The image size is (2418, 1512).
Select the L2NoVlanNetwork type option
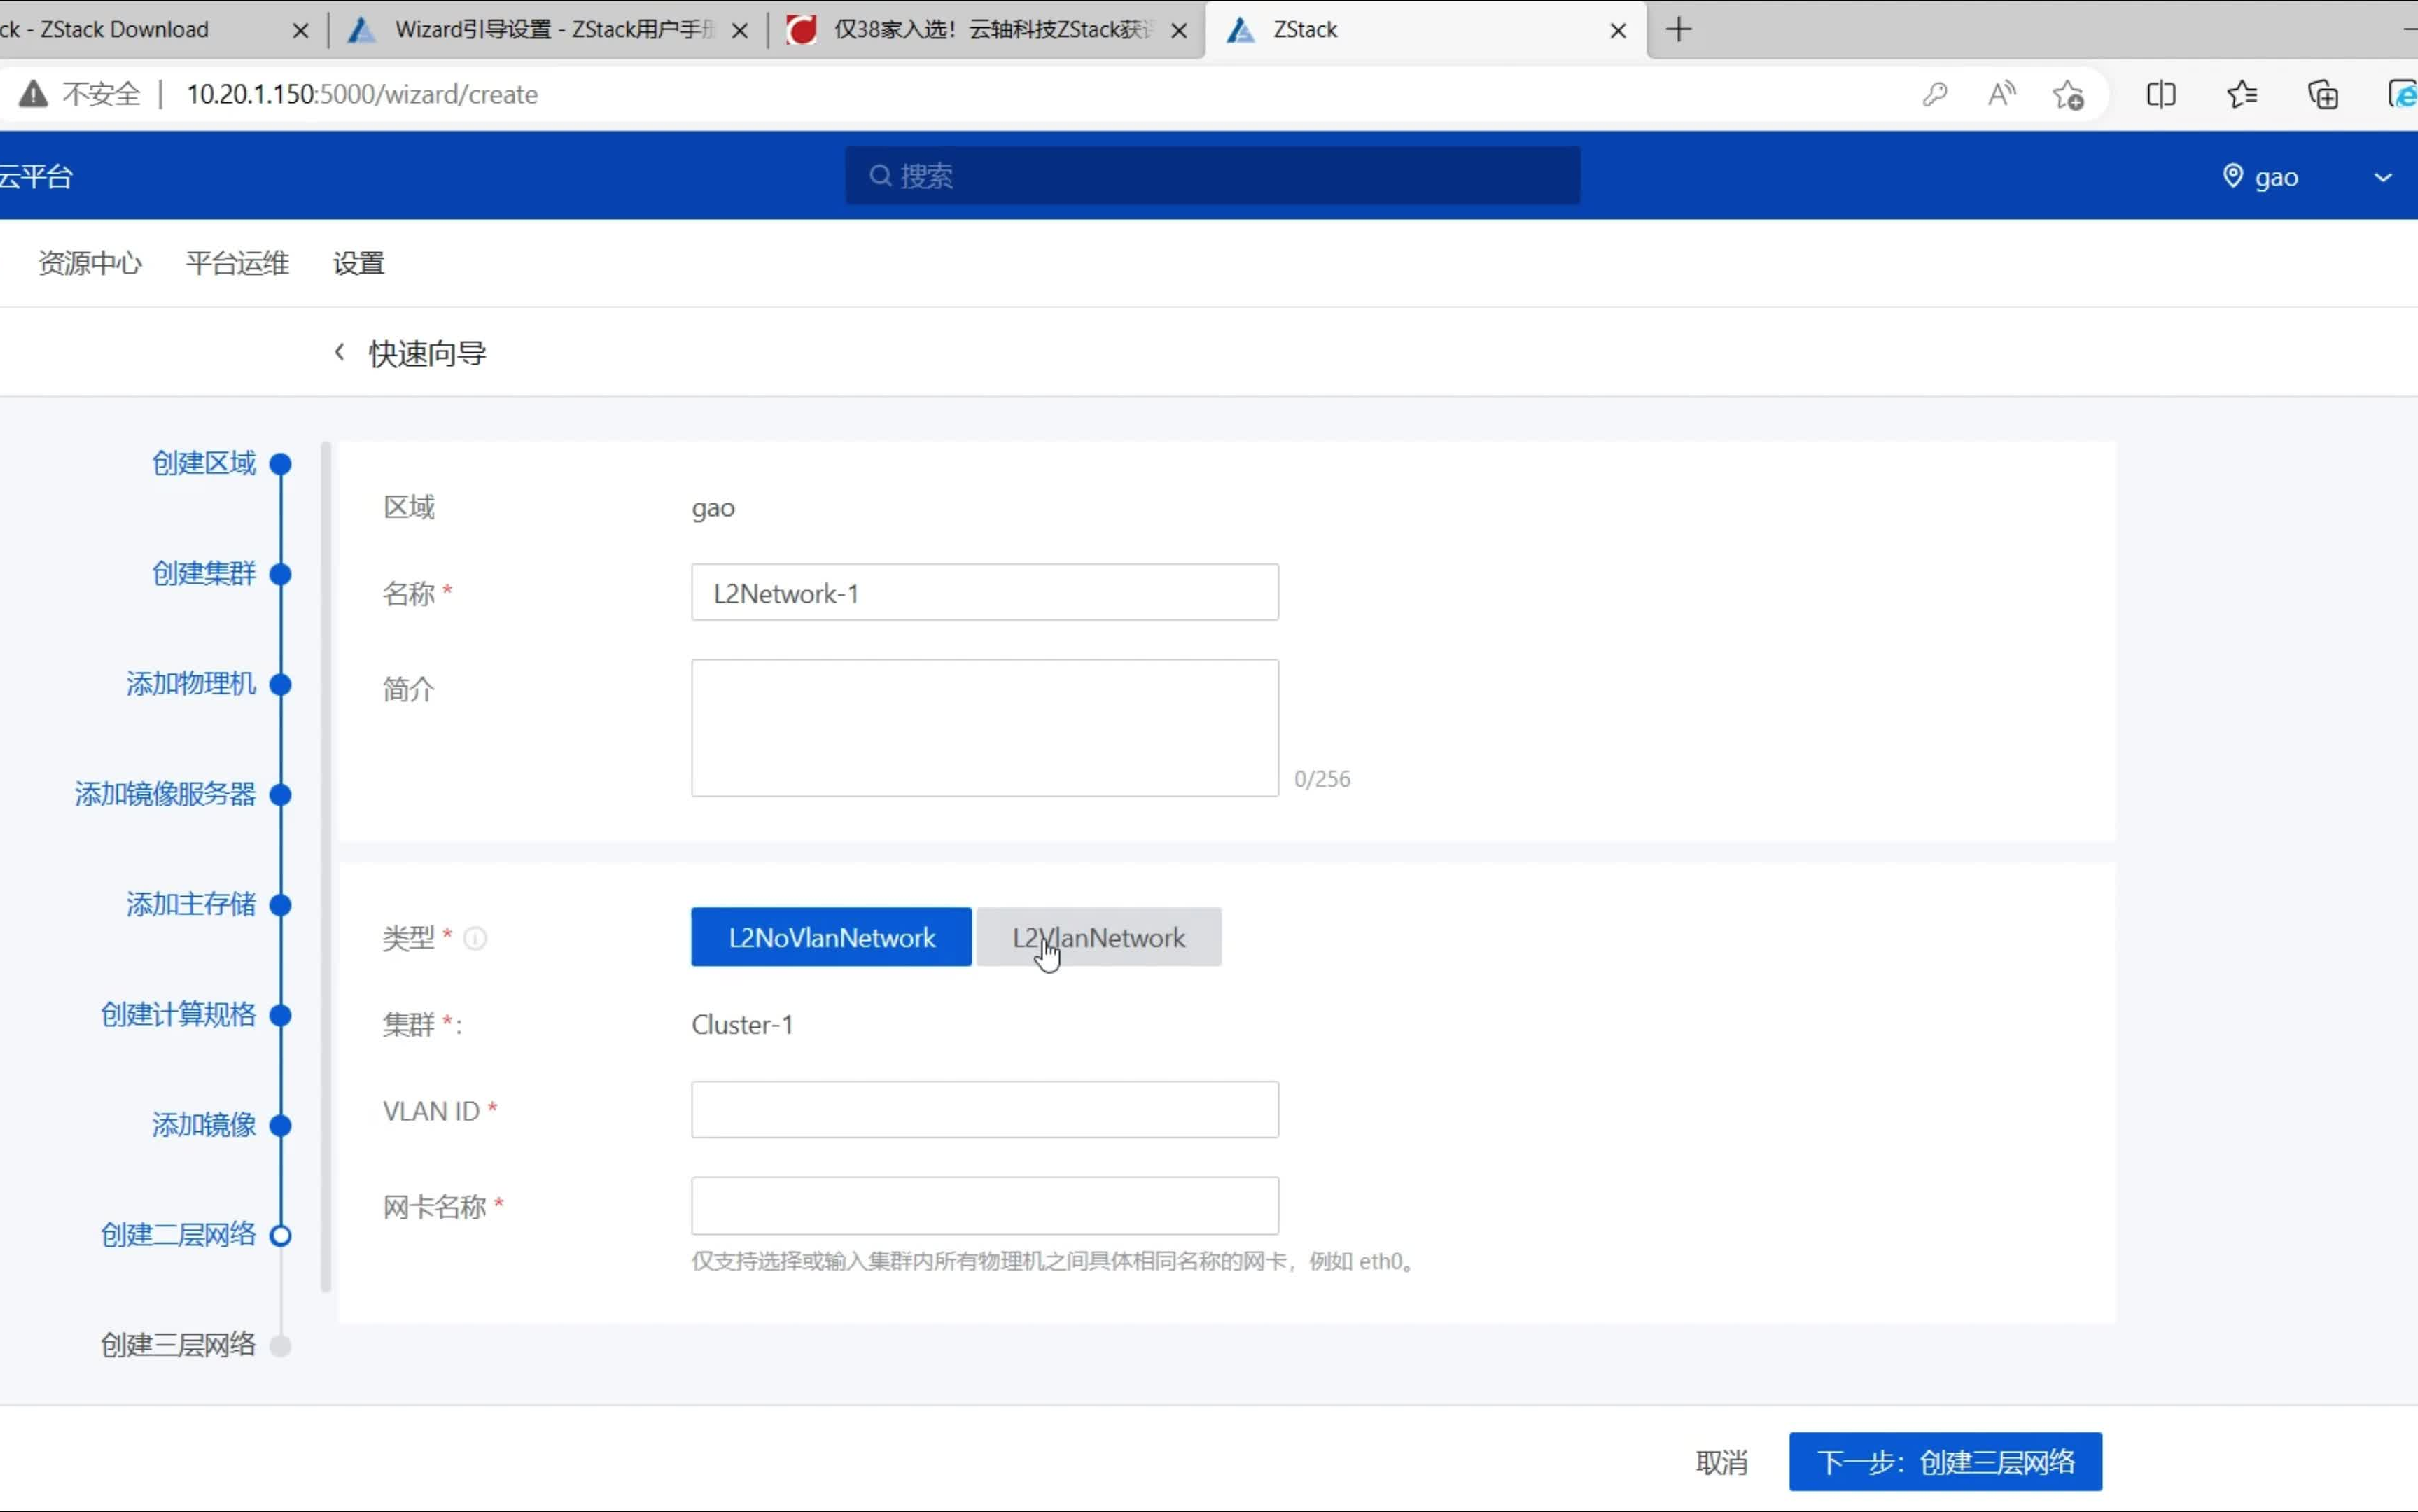(x=830, y=937)
